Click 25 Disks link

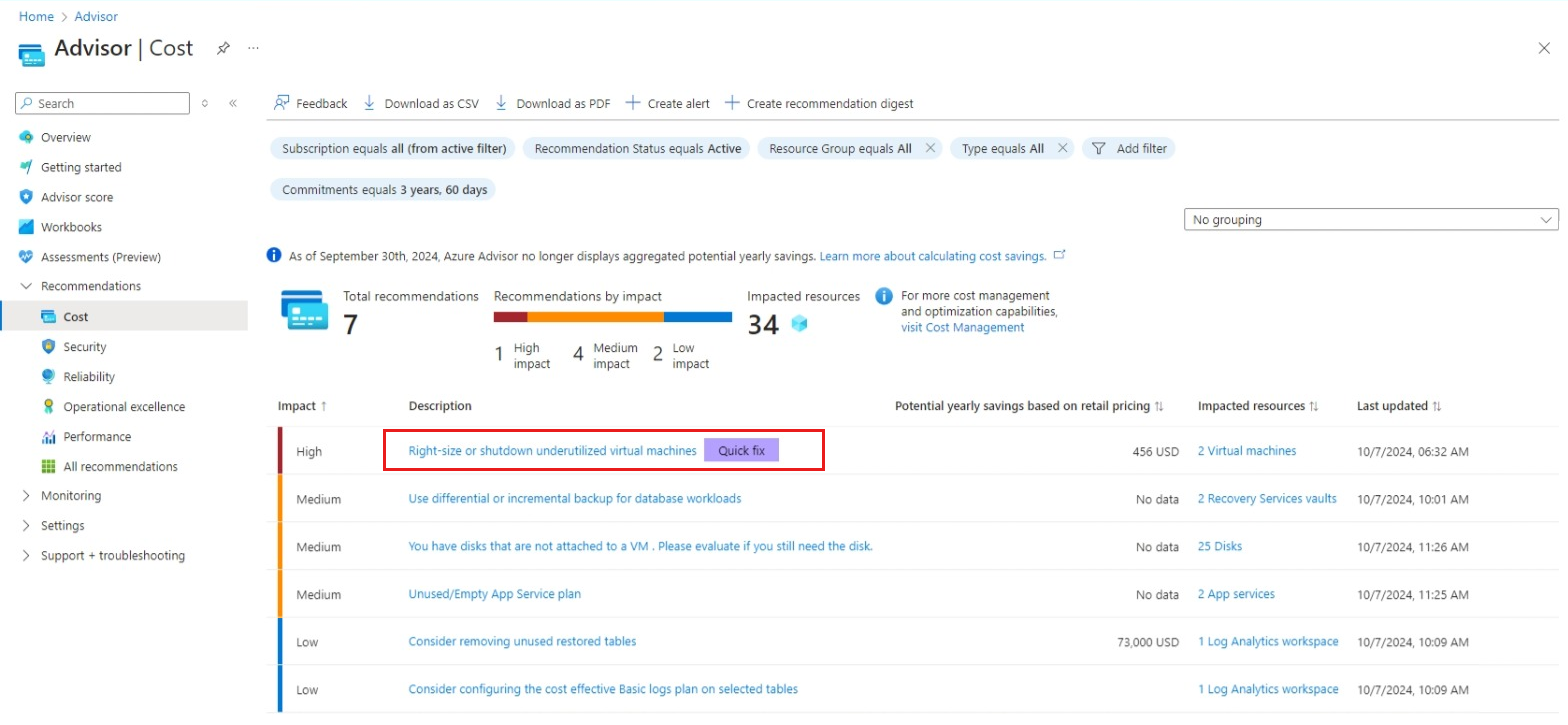coord(1220,546)
